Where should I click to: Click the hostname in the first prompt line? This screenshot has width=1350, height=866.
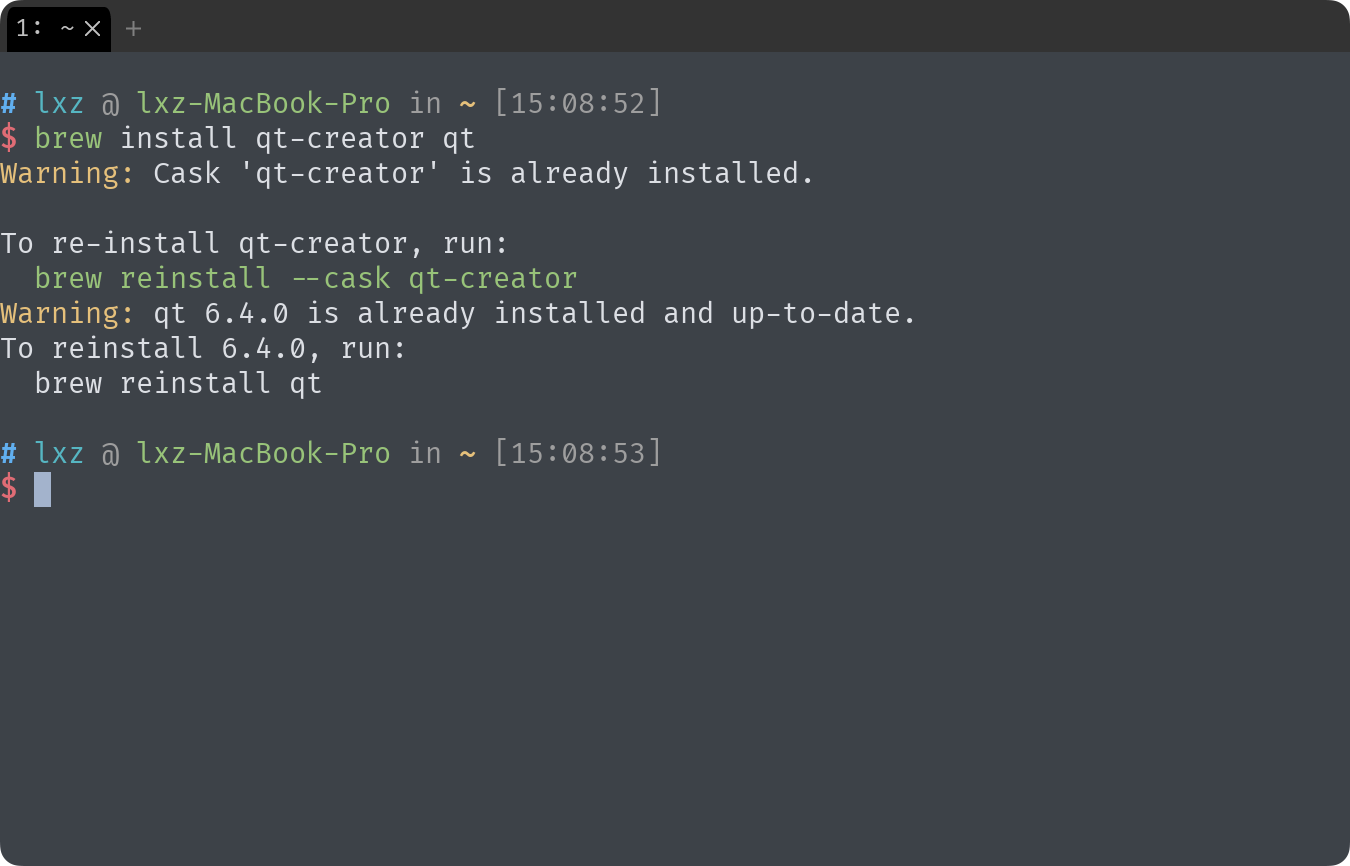(x=263, y=103)
